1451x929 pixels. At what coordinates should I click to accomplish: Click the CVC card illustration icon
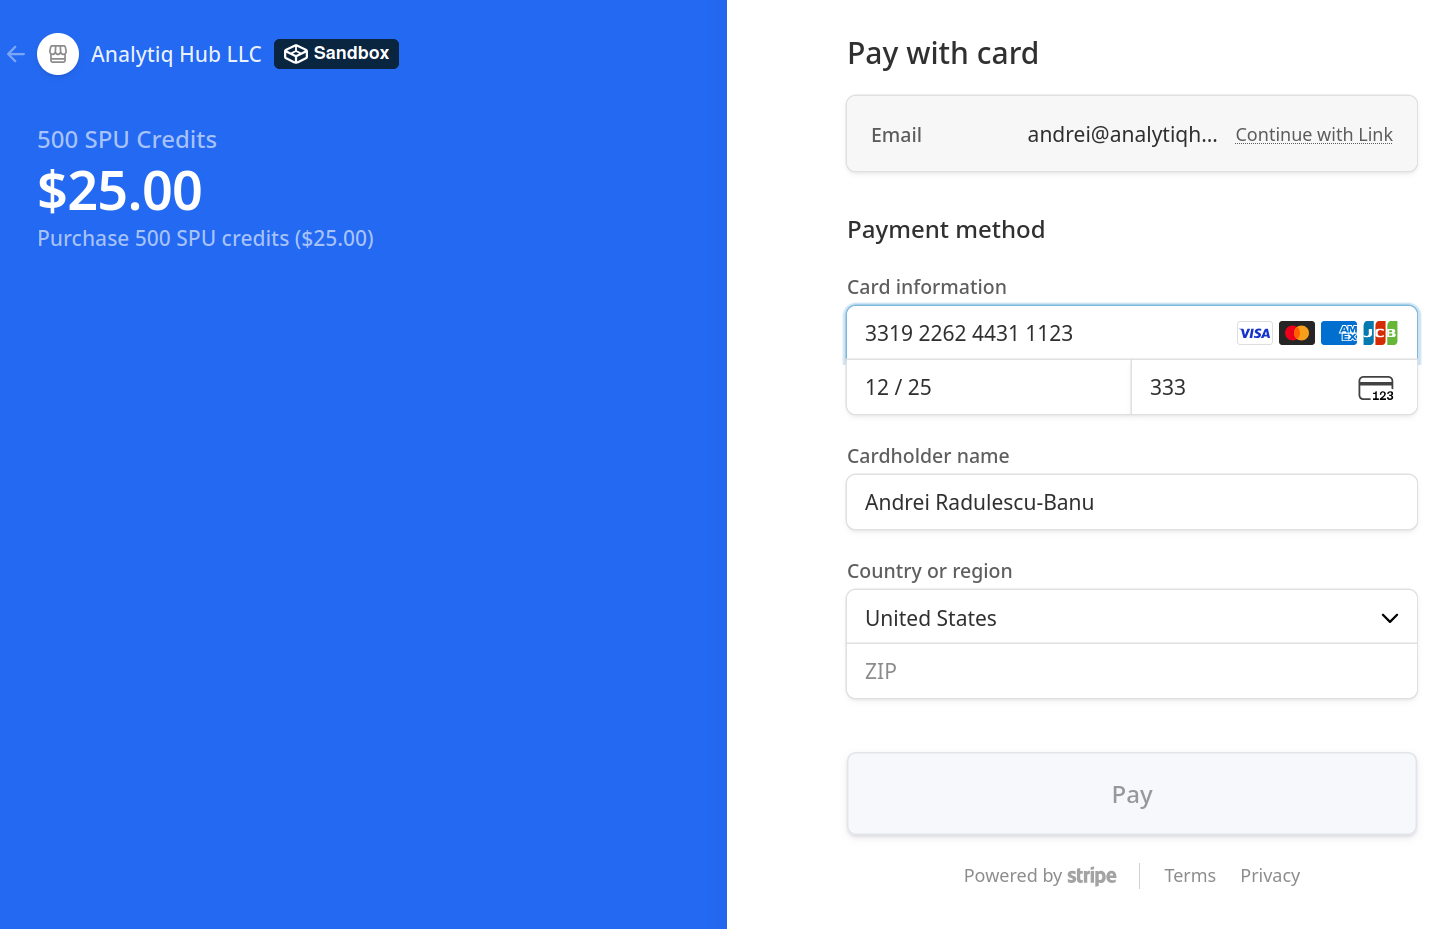click(1377, 388)
